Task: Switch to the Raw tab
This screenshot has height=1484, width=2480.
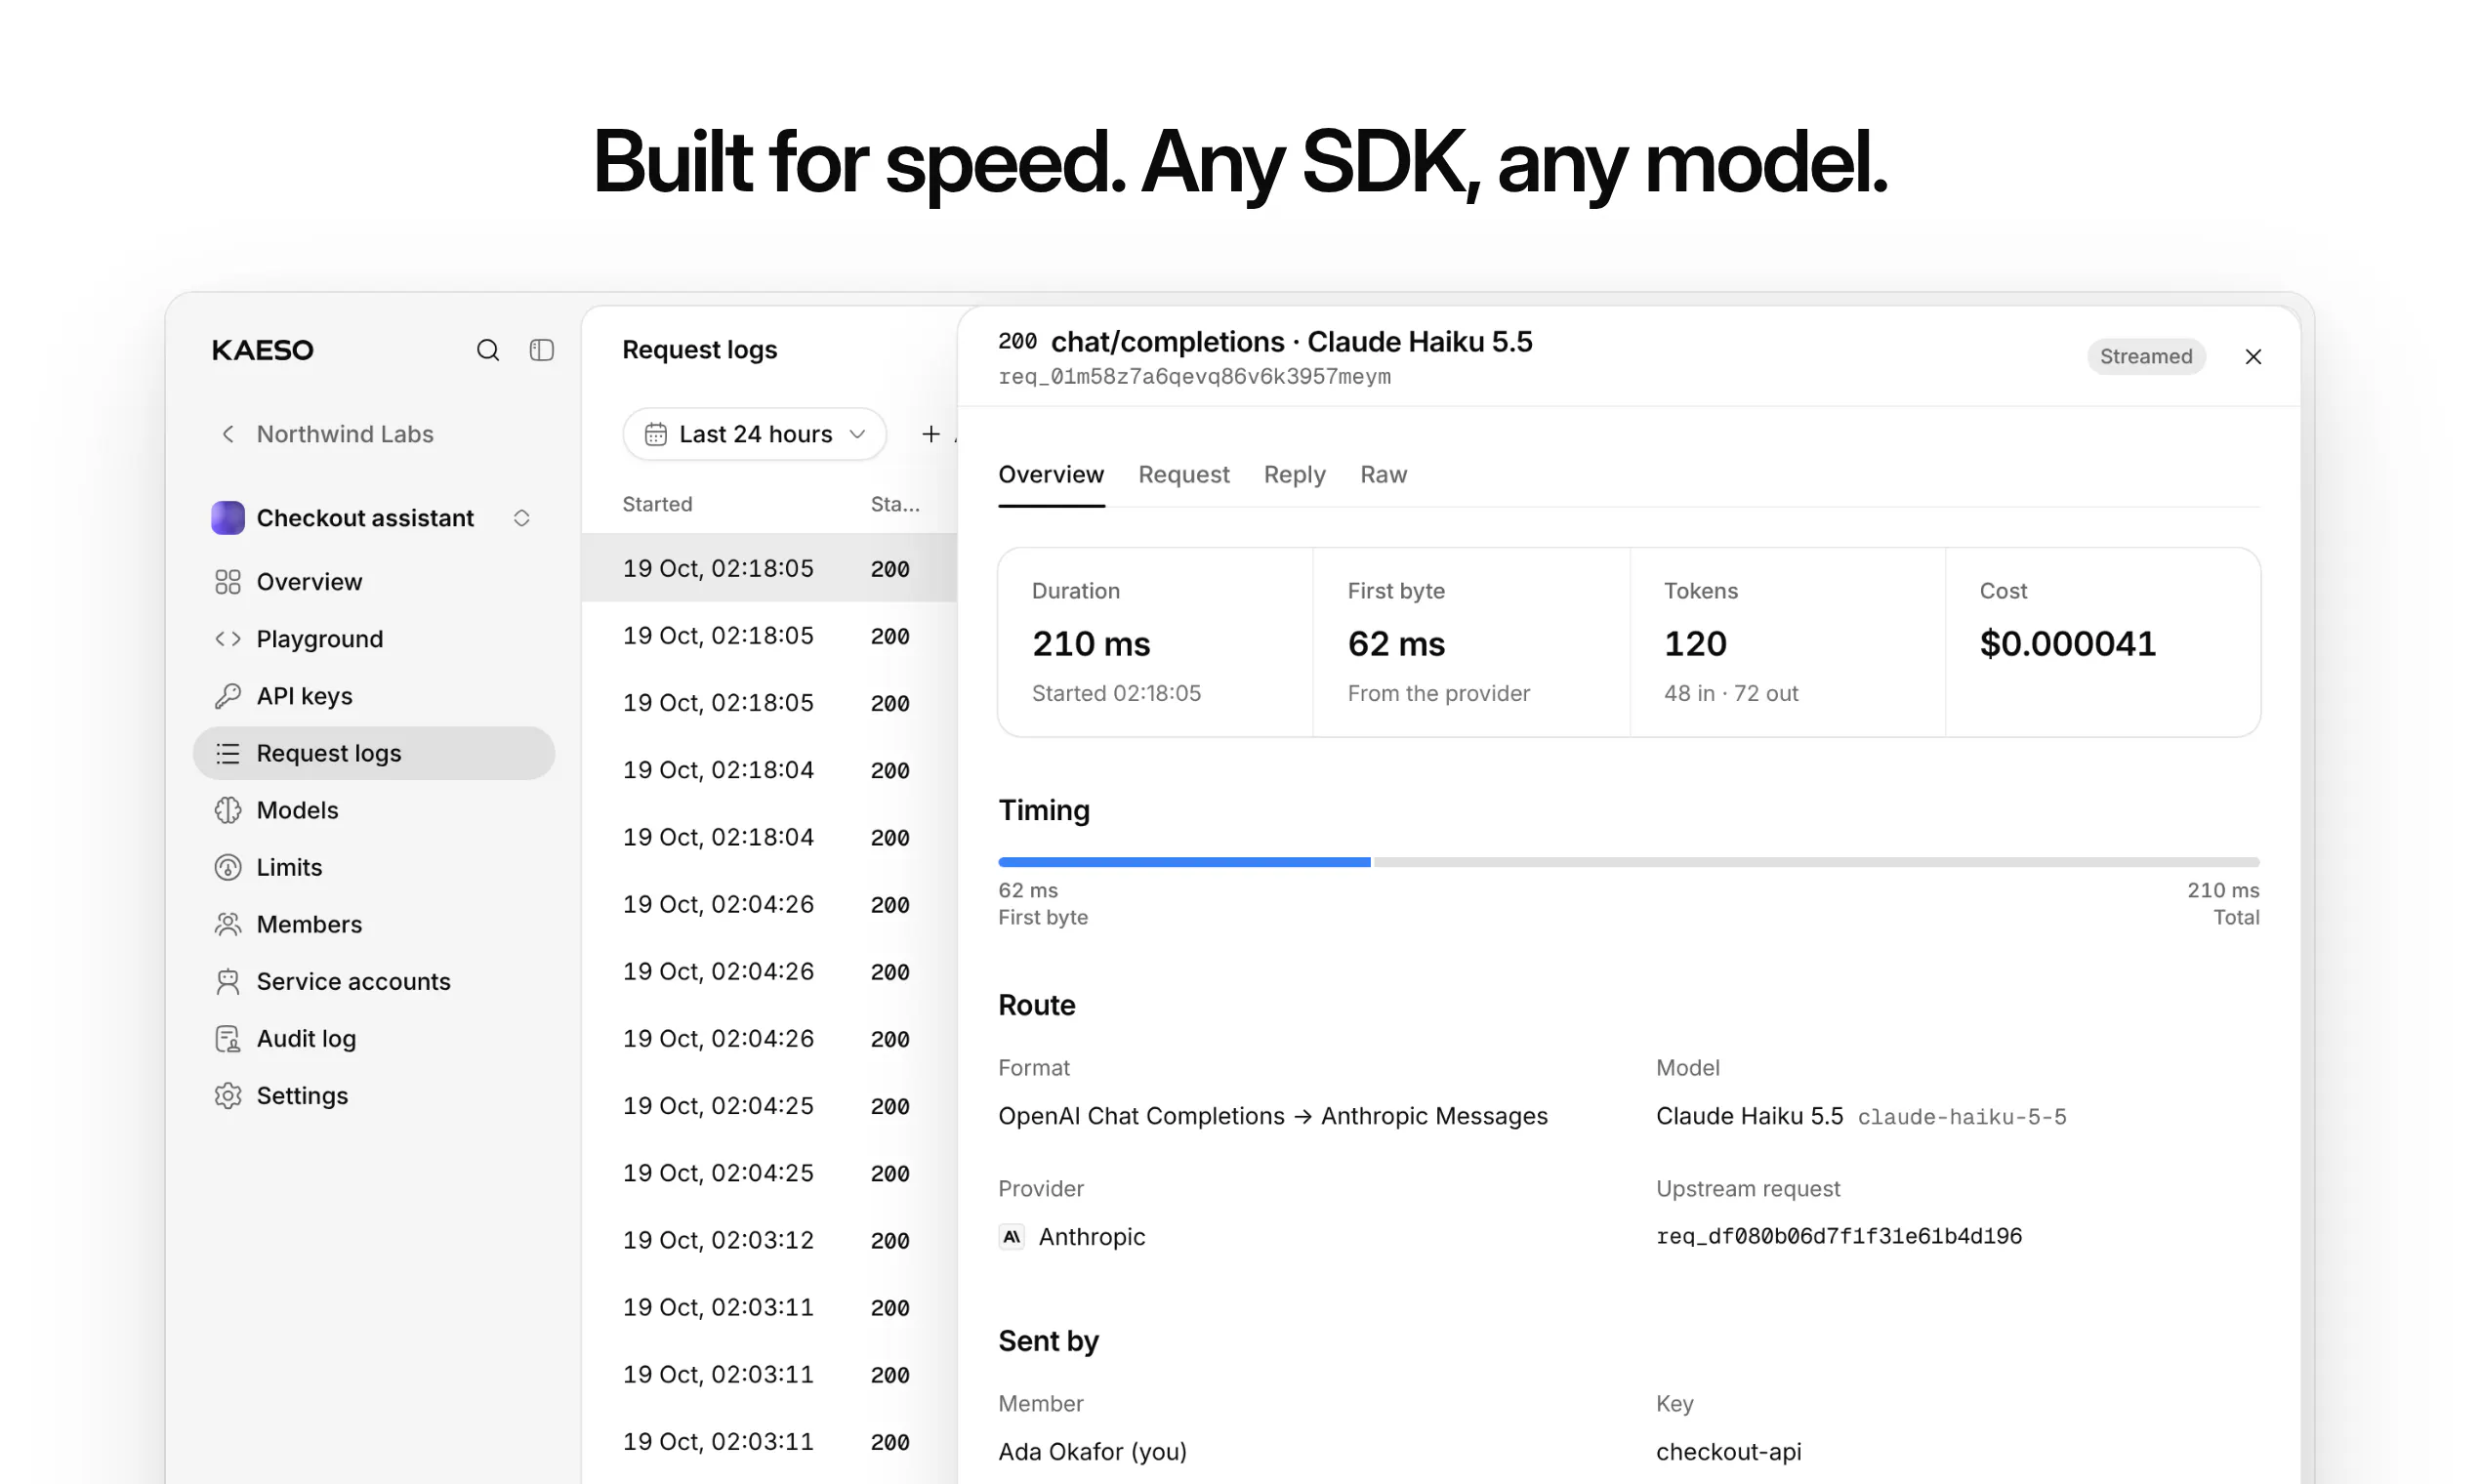Action: pyautogui.click(x=1383, y=474)
